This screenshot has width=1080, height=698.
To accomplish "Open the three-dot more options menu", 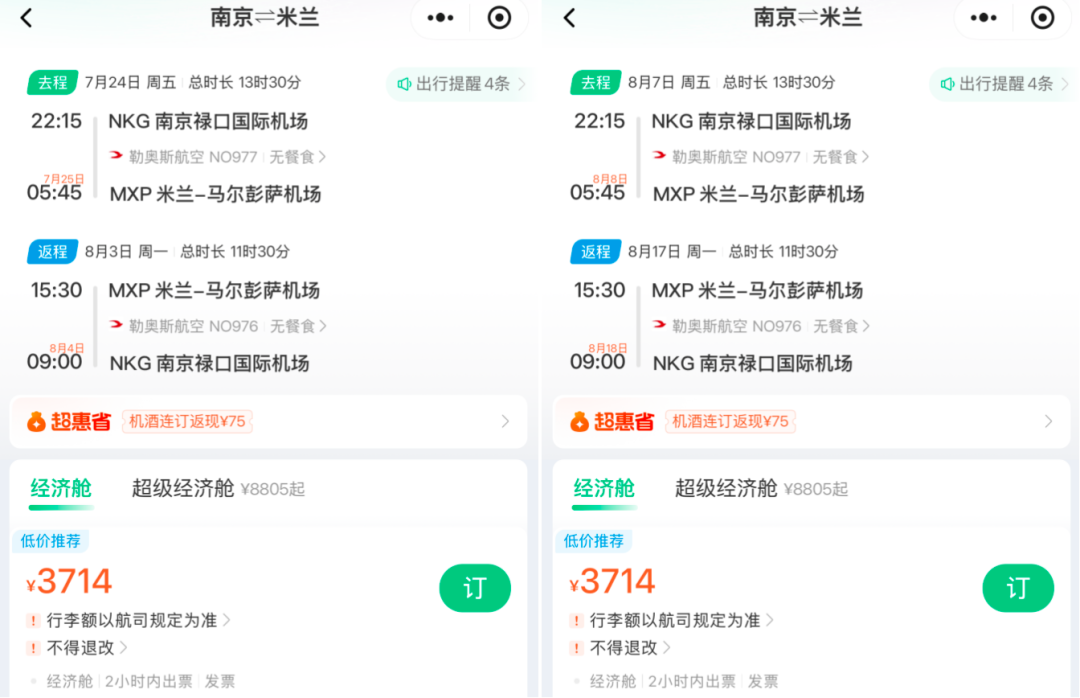I will click(439, 18).
